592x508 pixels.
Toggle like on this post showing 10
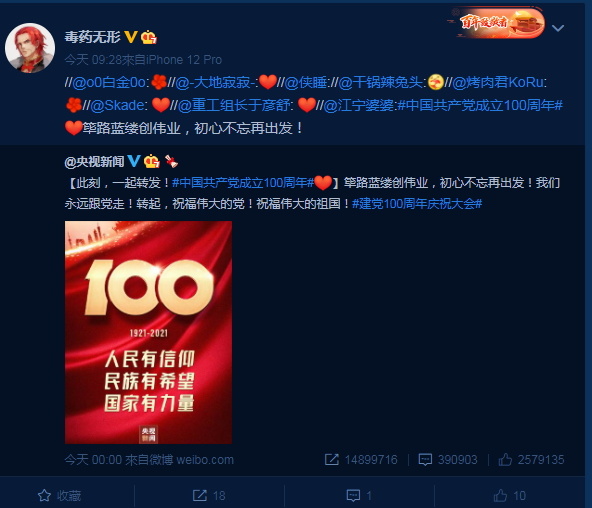click(510, 496)
